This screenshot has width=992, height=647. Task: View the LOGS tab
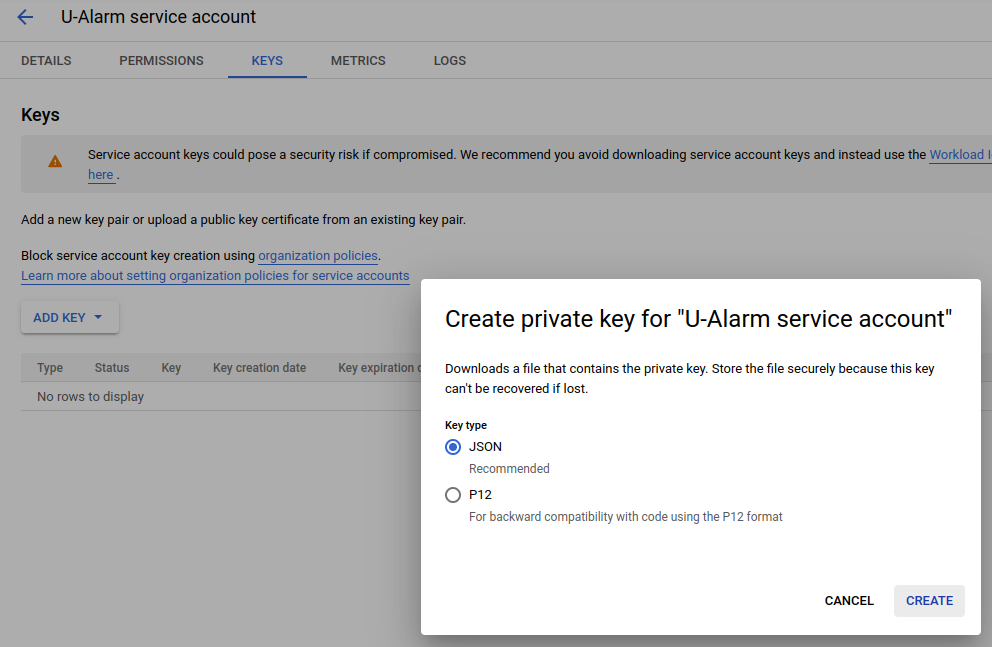[x=449, y=61]
